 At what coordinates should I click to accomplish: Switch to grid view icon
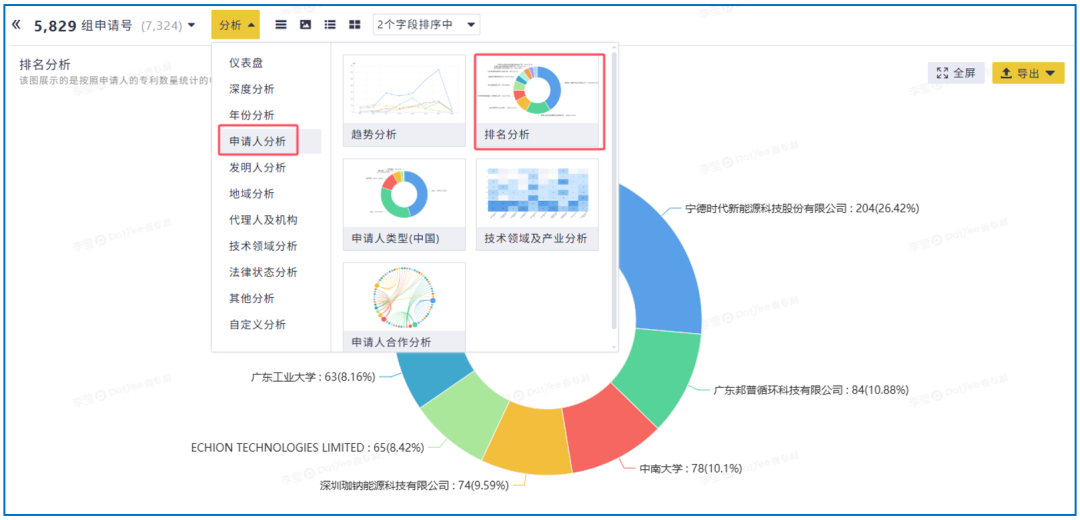[x=355, y=25]
